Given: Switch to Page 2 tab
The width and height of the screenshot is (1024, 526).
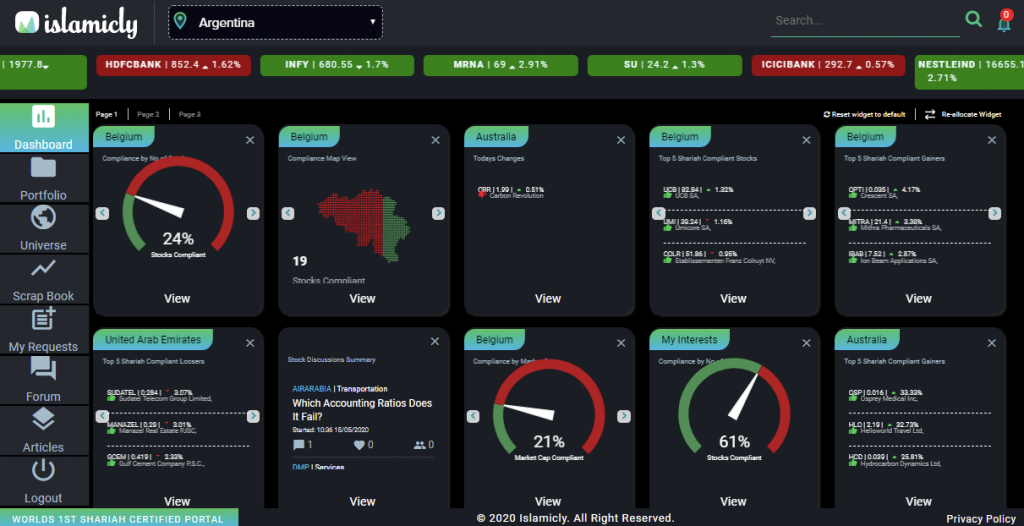Looking at the screenshot, I should [148, 115].
